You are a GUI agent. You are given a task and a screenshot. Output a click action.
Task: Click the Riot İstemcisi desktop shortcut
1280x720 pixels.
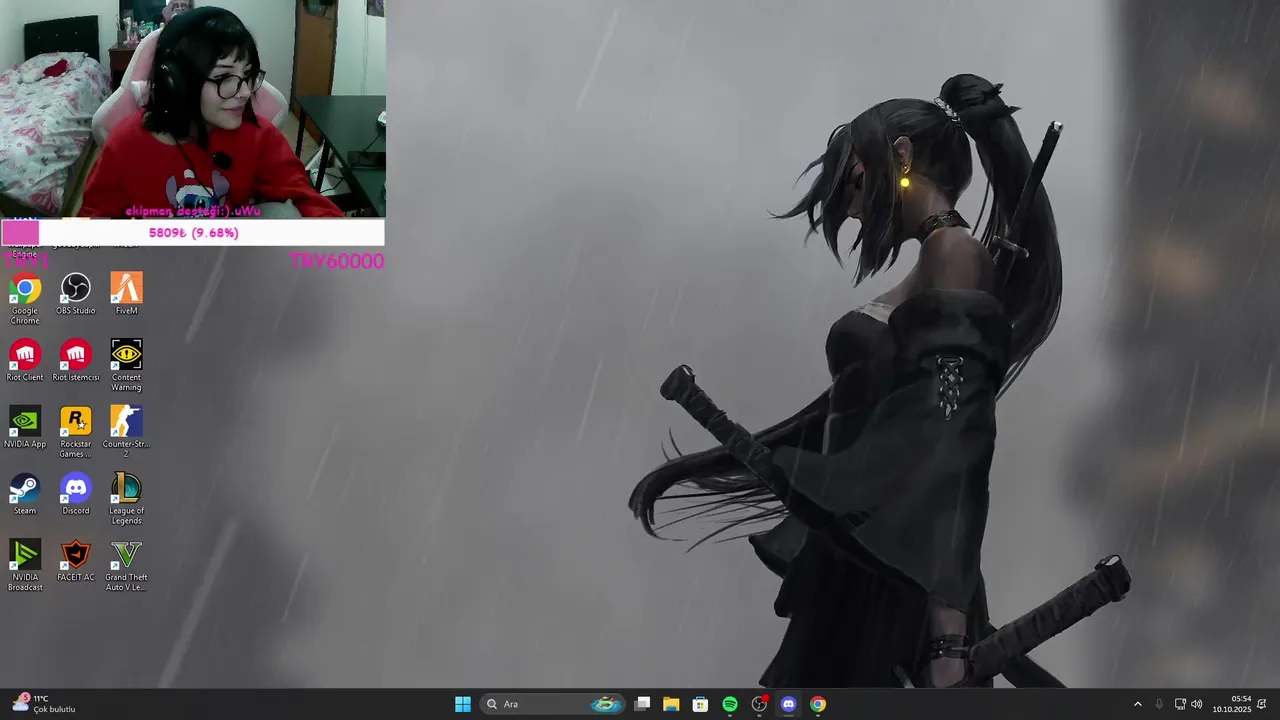[x=76, y=361]
